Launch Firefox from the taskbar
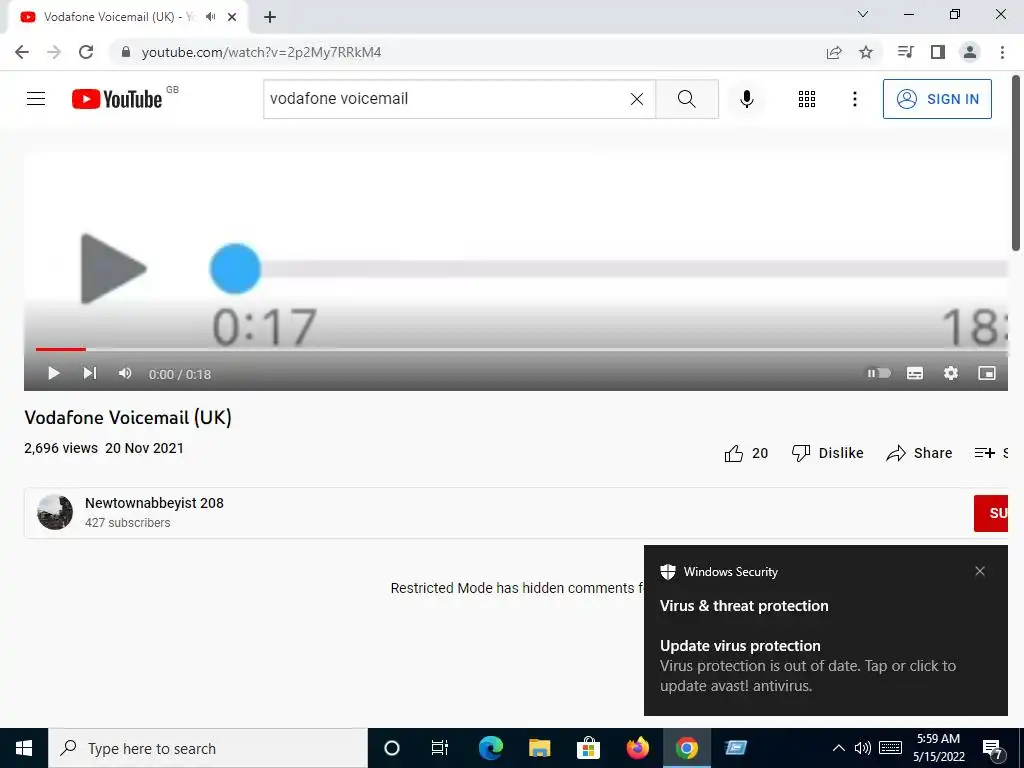 coord(637,748)
